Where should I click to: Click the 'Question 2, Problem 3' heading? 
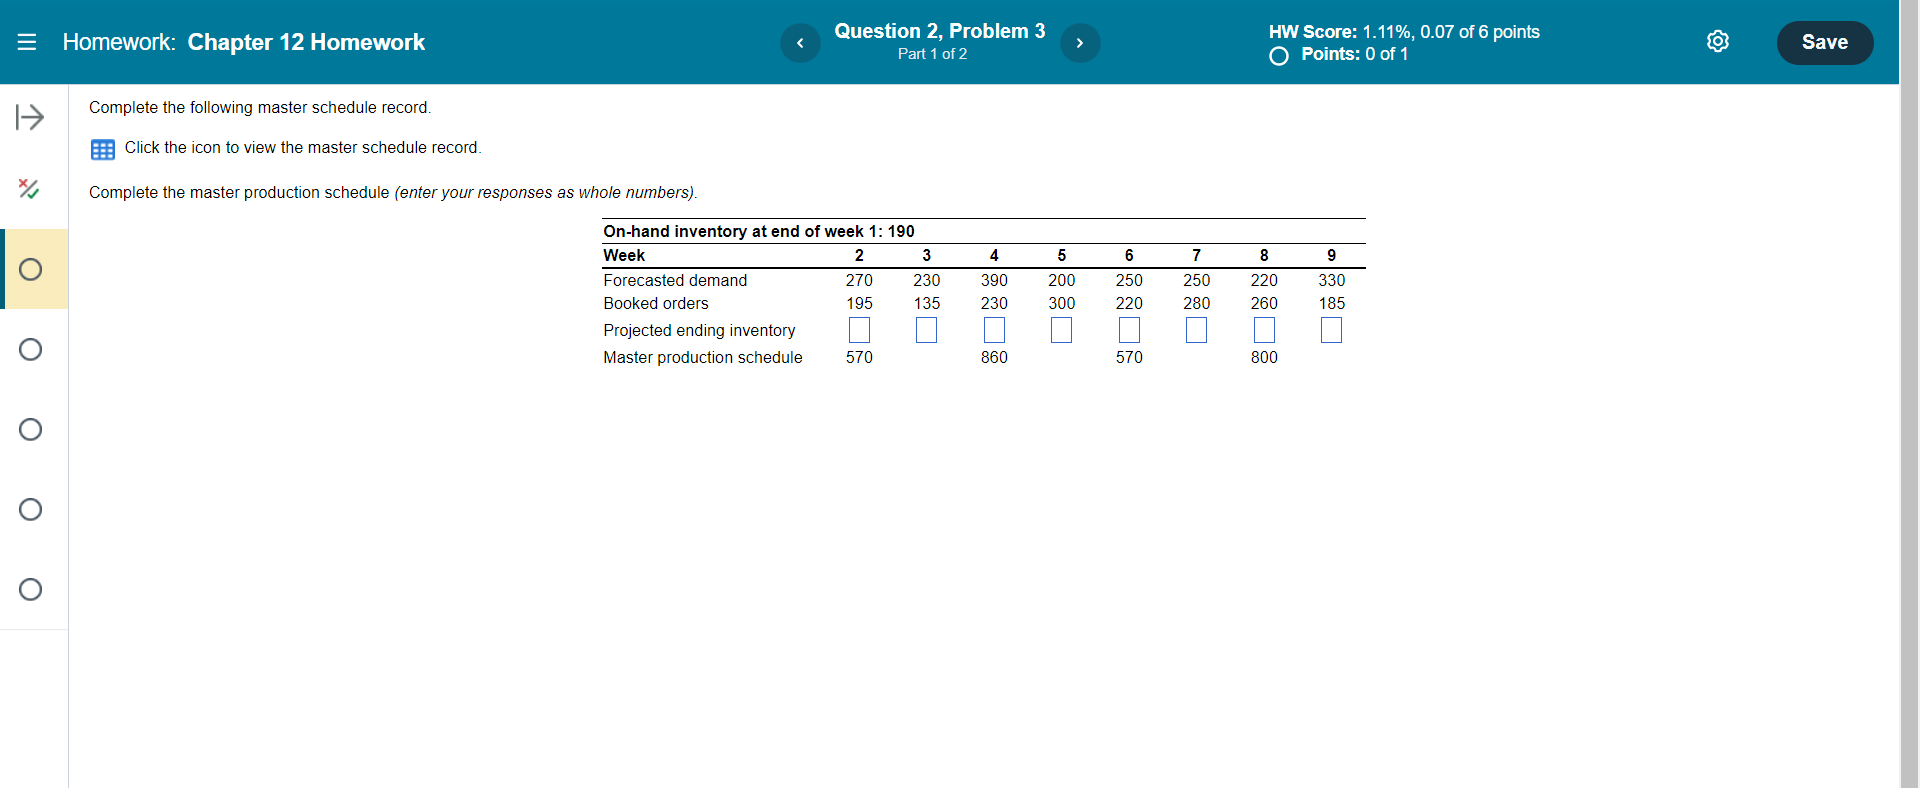click(x=940, y=31)
